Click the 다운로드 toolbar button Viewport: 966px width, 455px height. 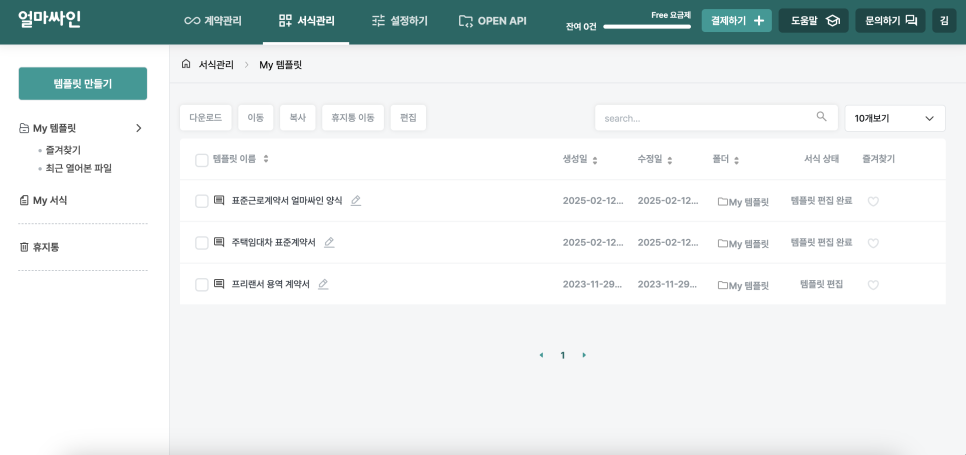206,118
